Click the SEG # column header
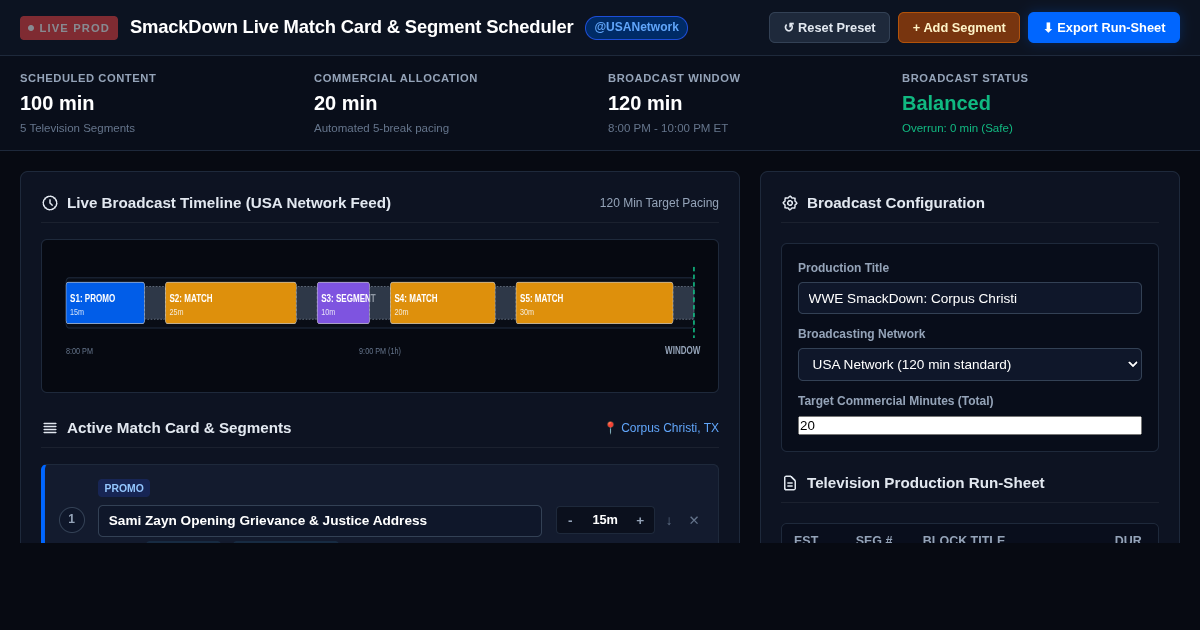The height and width of the screenshot is (630, 1200). [874, 540]
